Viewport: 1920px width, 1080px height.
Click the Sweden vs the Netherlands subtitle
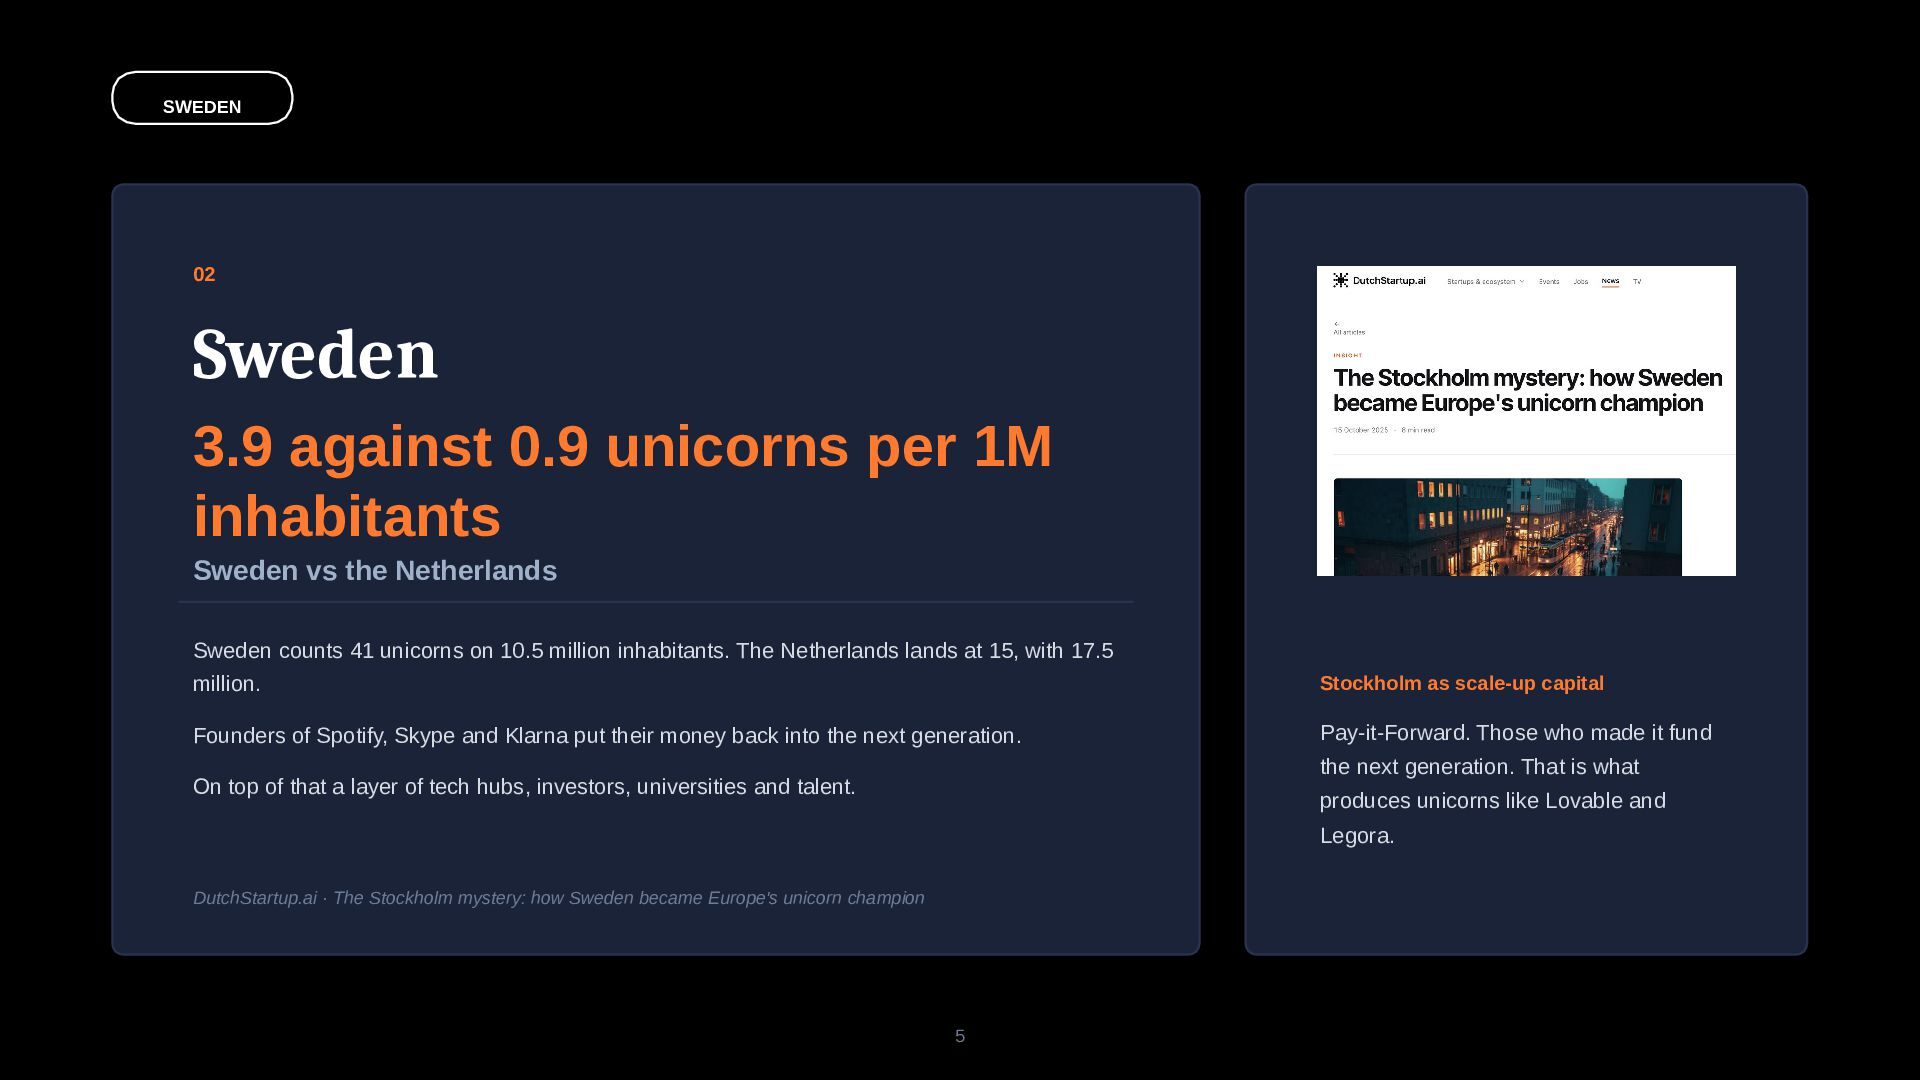click(x=375, y=571)
